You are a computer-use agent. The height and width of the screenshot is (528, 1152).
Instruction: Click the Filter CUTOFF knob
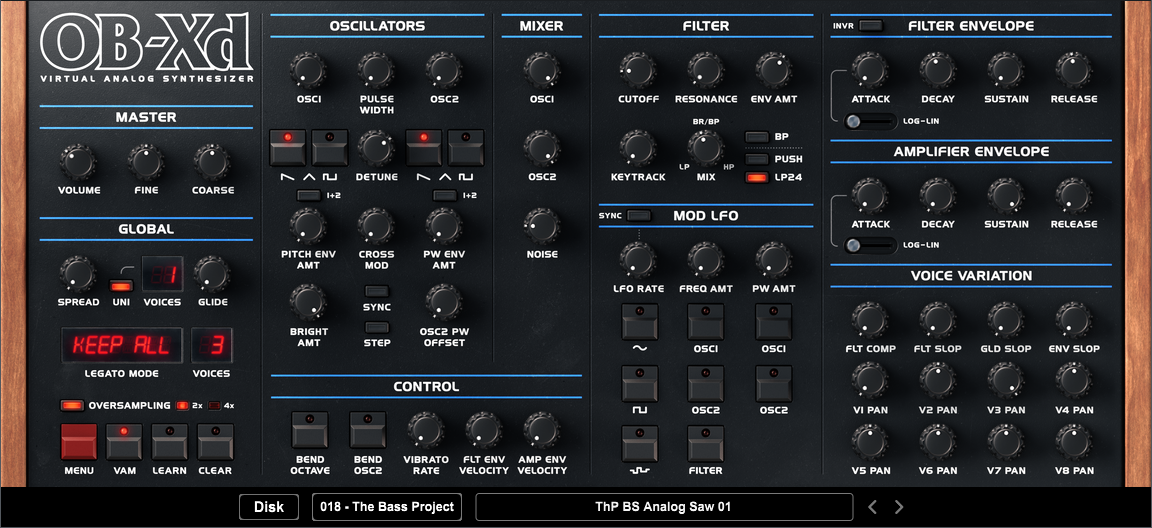(638, 70)
